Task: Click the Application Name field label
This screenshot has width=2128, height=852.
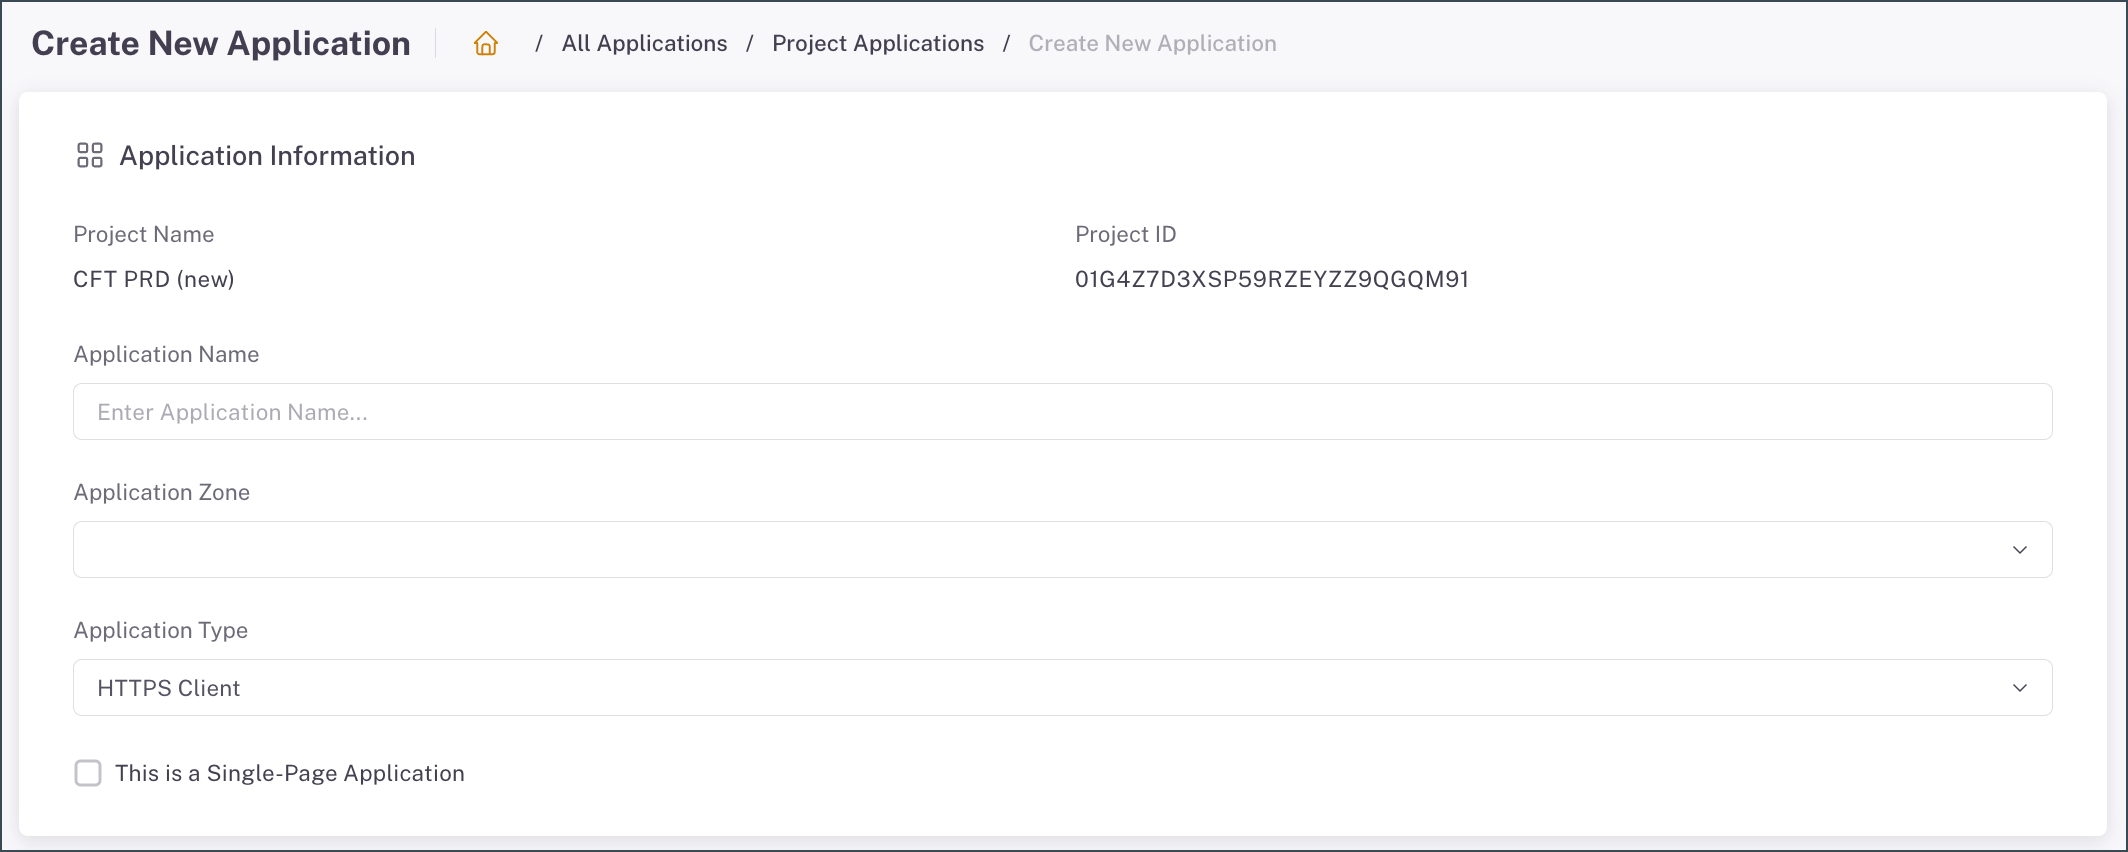Action: [x=166, y=354]
